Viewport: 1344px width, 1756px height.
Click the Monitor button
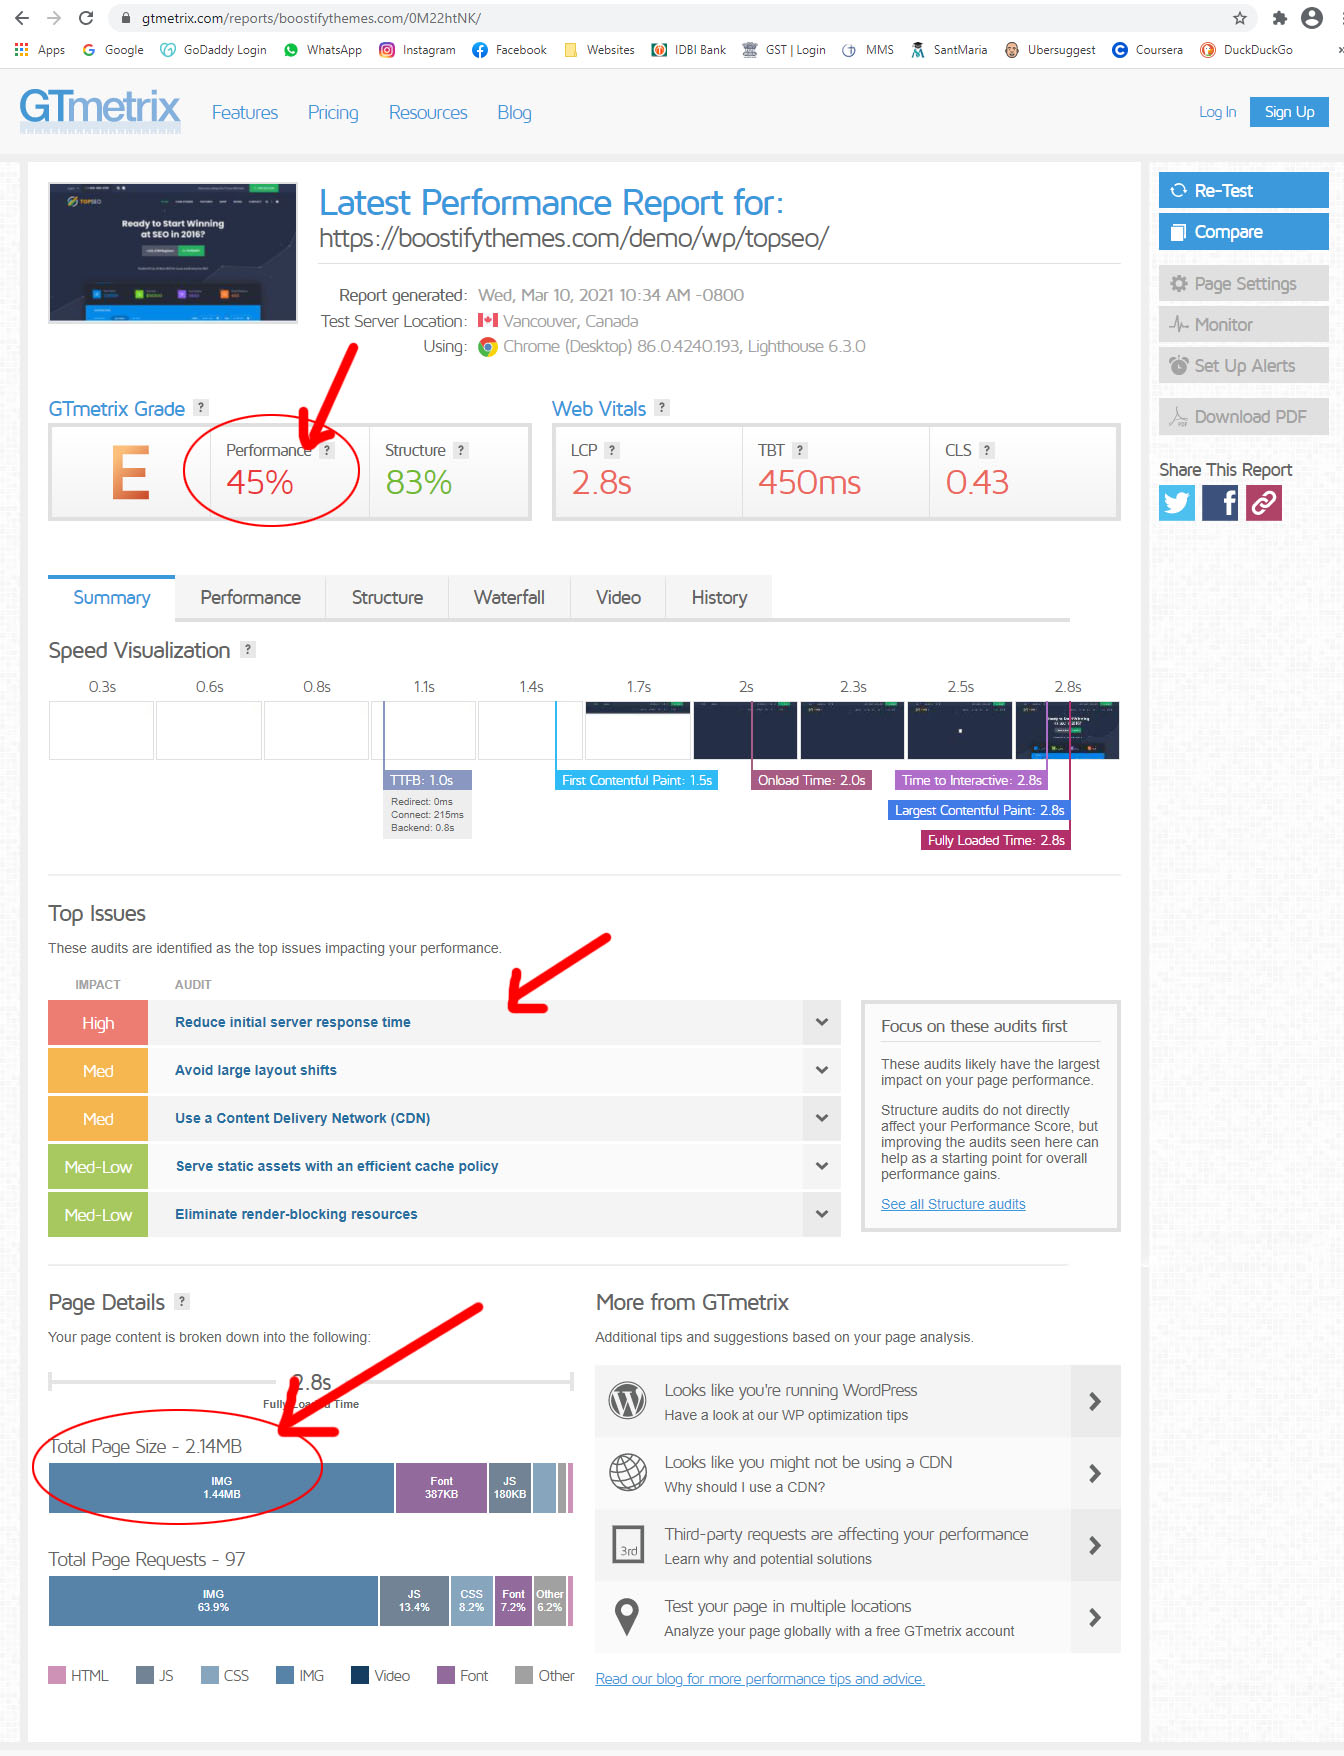(1243, 324)
